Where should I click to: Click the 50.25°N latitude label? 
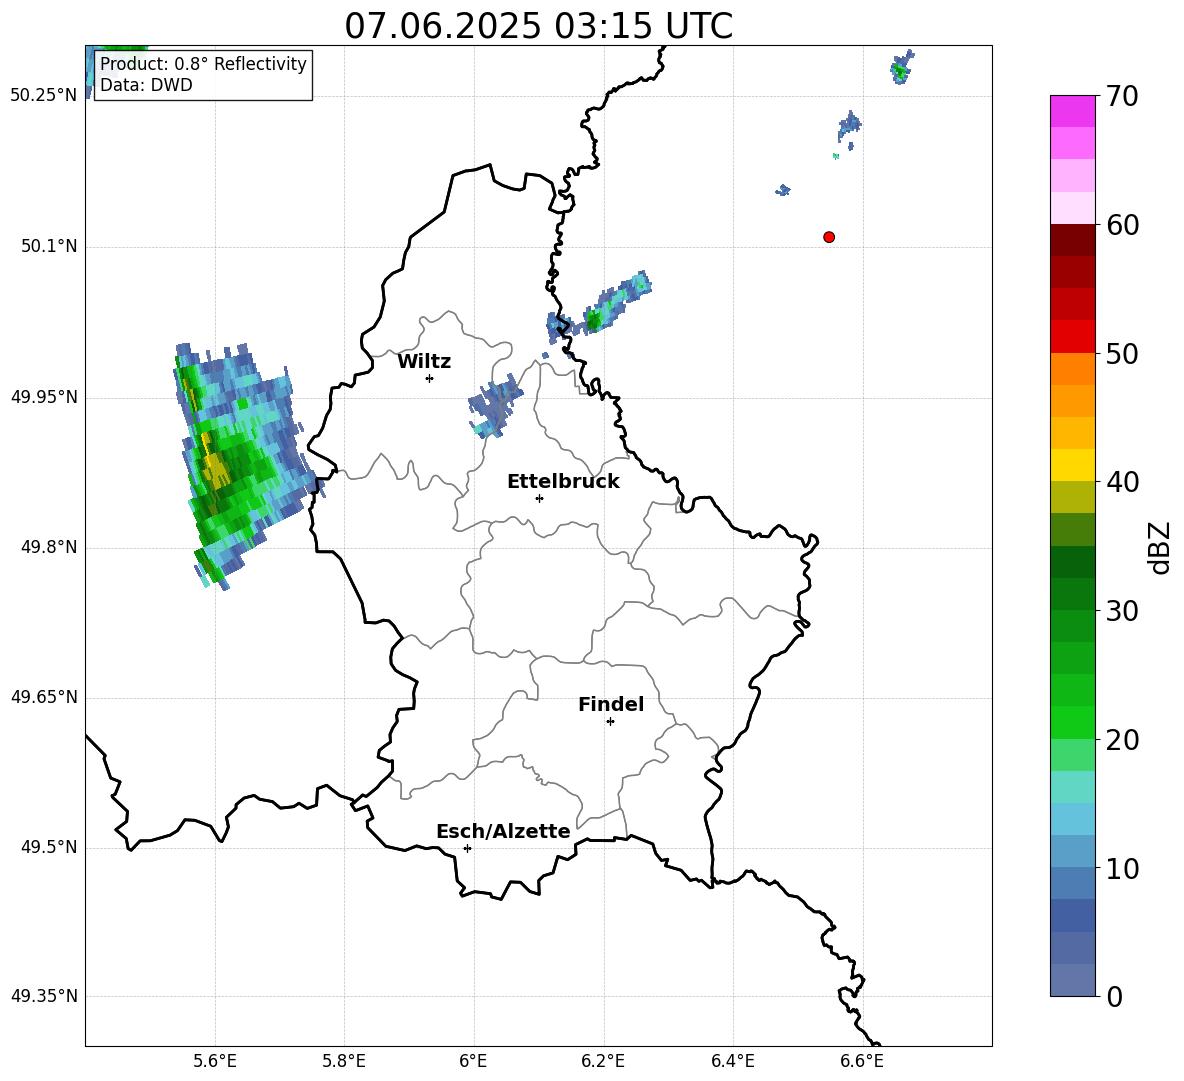(44, 96)
